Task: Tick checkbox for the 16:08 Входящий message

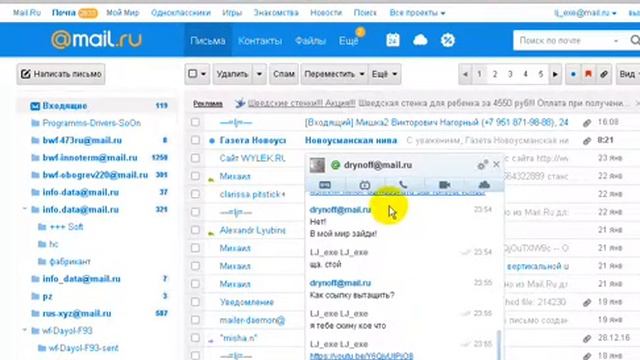Action: [196, 122]
